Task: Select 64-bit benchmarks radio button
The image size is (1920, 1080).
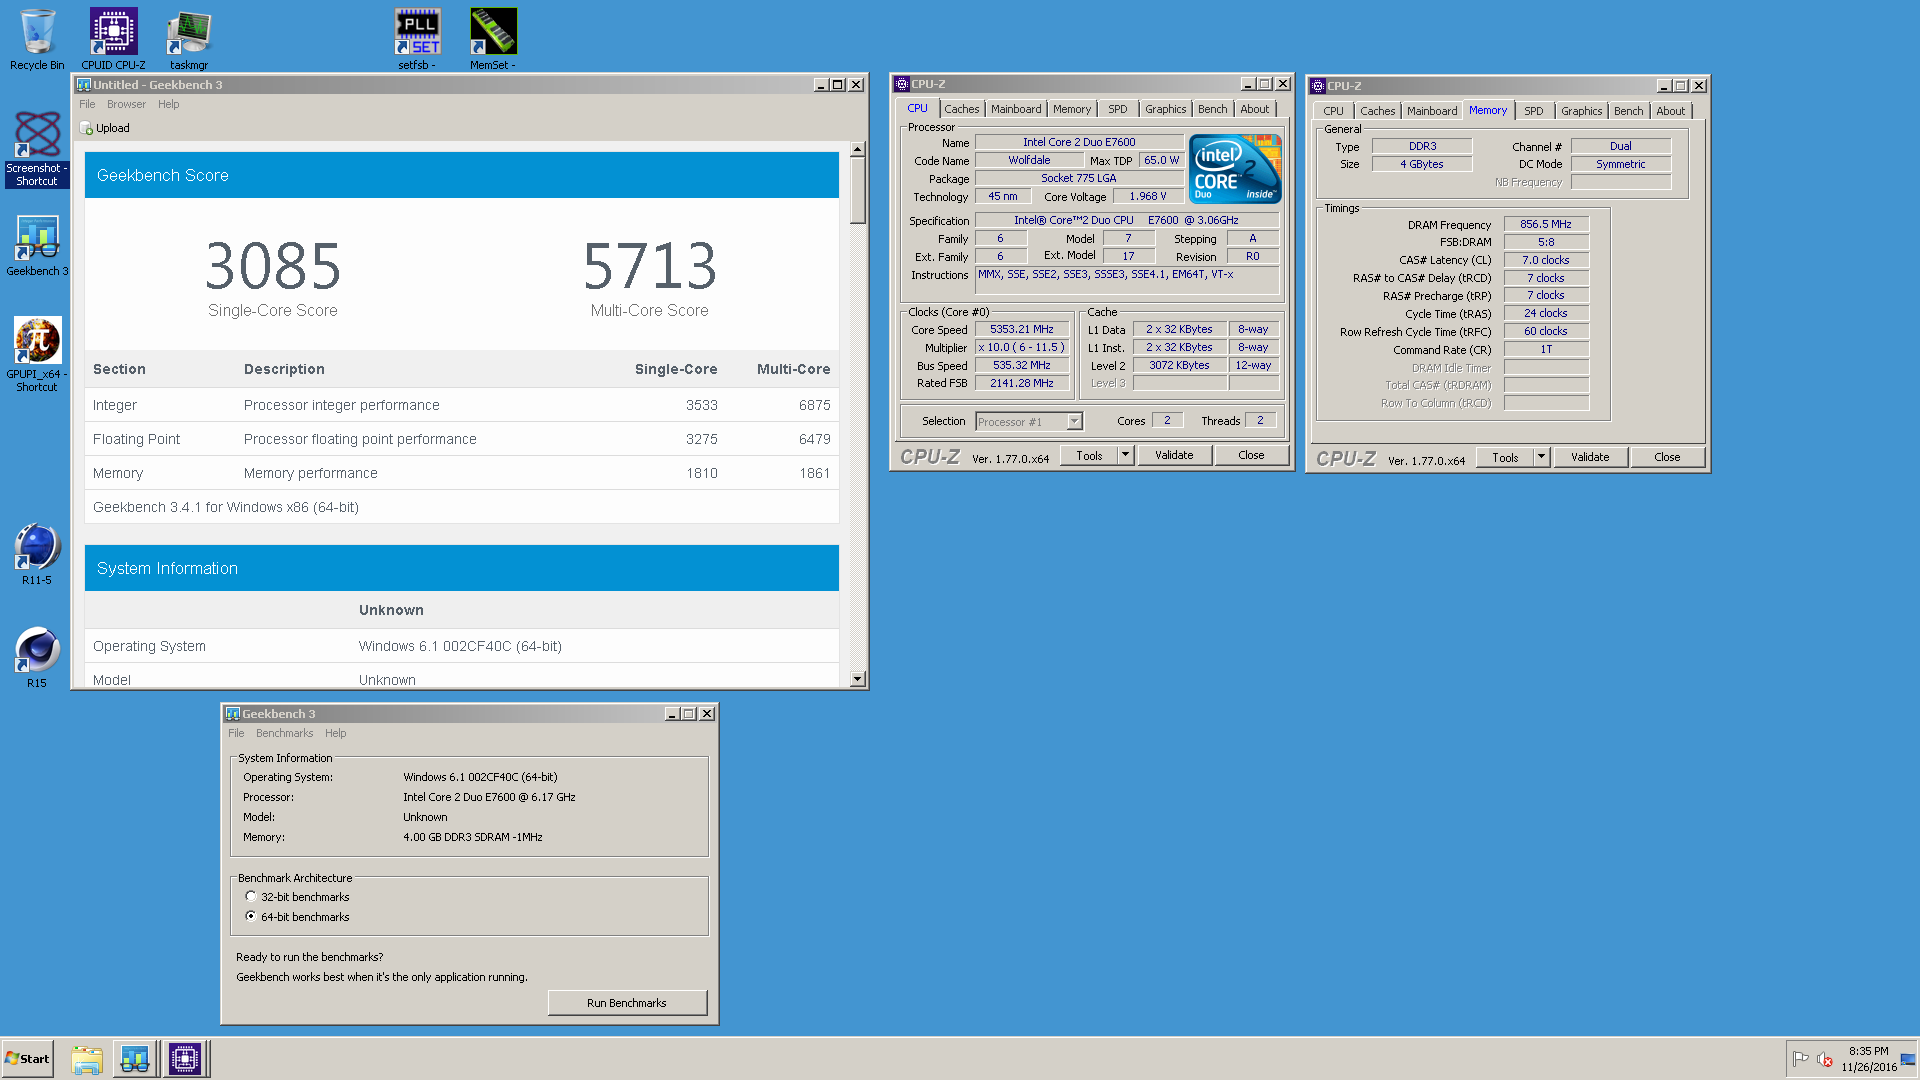Action: tap(251, 916)
